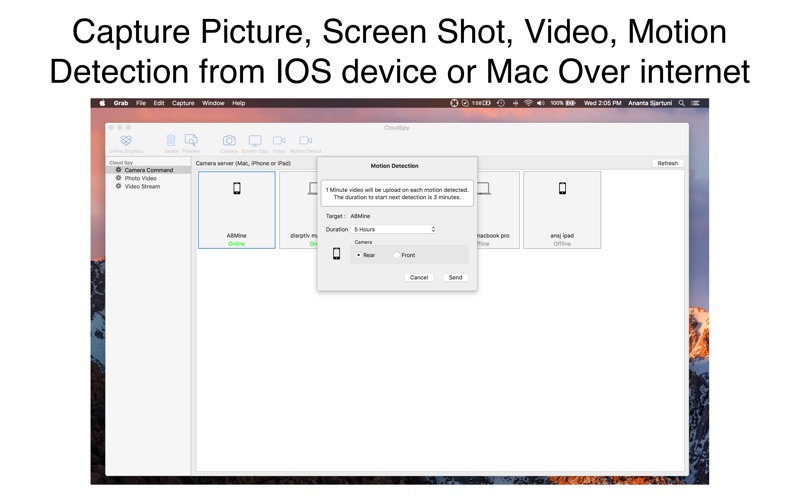Select Photo Video in sidebar
Image resolution: width=800 pixels, height=500 pixels.
(140, 178)
